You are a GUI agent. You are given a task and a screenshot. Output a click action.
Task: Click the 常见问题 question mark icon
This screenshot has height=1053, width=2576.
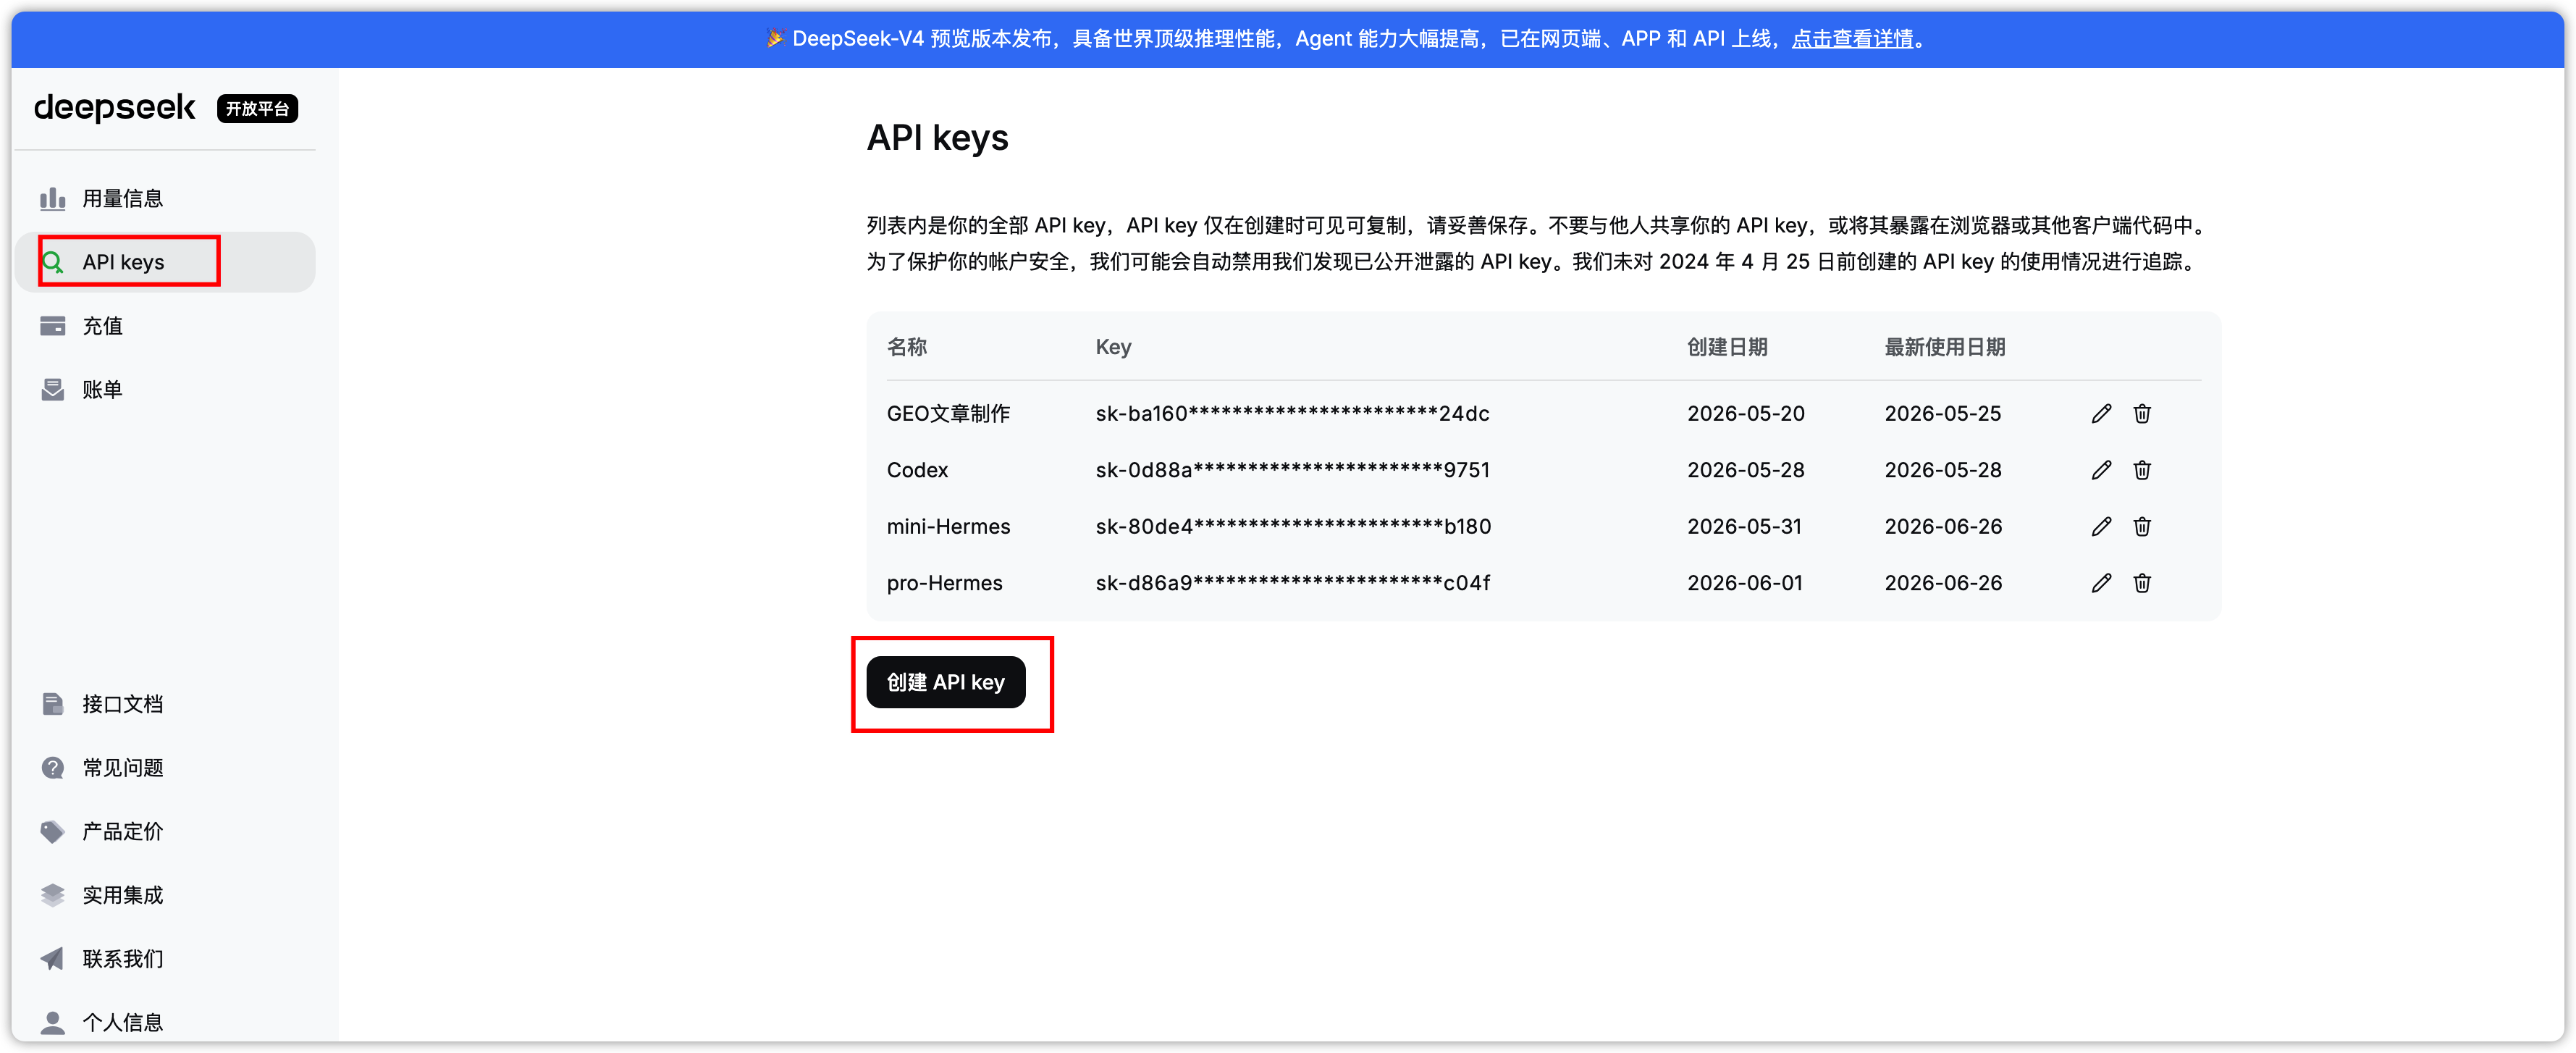(x=52, y=767)
